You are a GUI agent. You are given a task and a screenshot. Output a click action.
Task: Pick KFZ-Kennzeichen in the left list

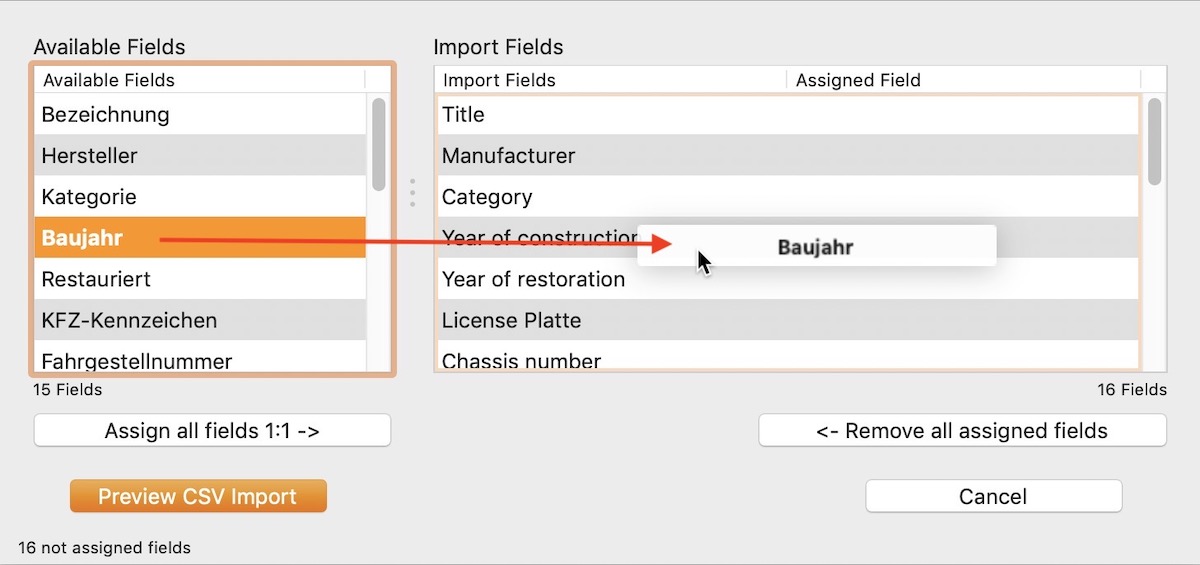(x=200, y=320)
